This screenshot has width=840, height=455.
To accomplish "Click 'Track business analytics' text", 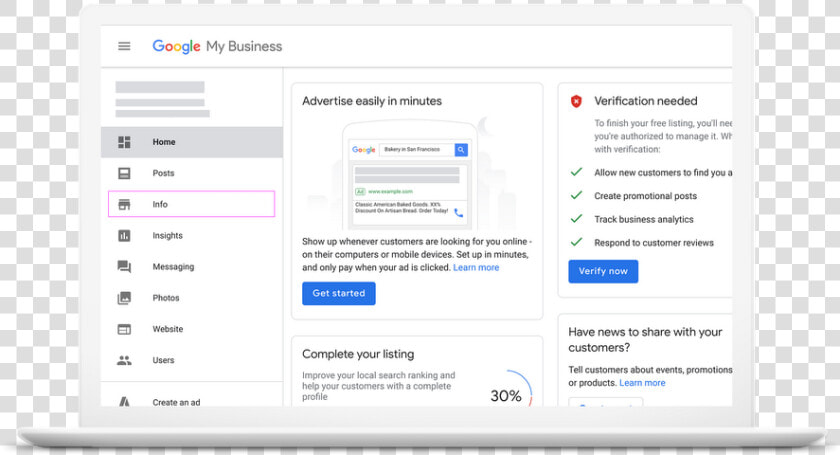I will tap(643, 219).
